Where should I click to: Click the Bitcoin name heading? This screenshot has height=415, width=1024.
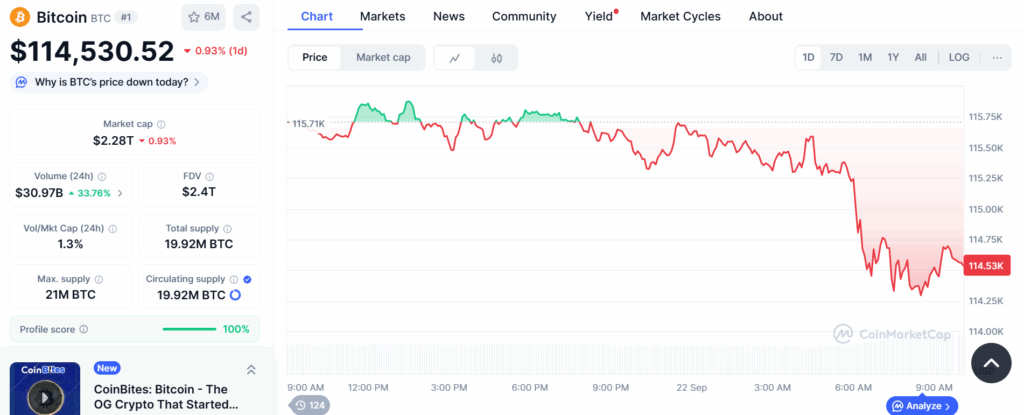point(61,17)
